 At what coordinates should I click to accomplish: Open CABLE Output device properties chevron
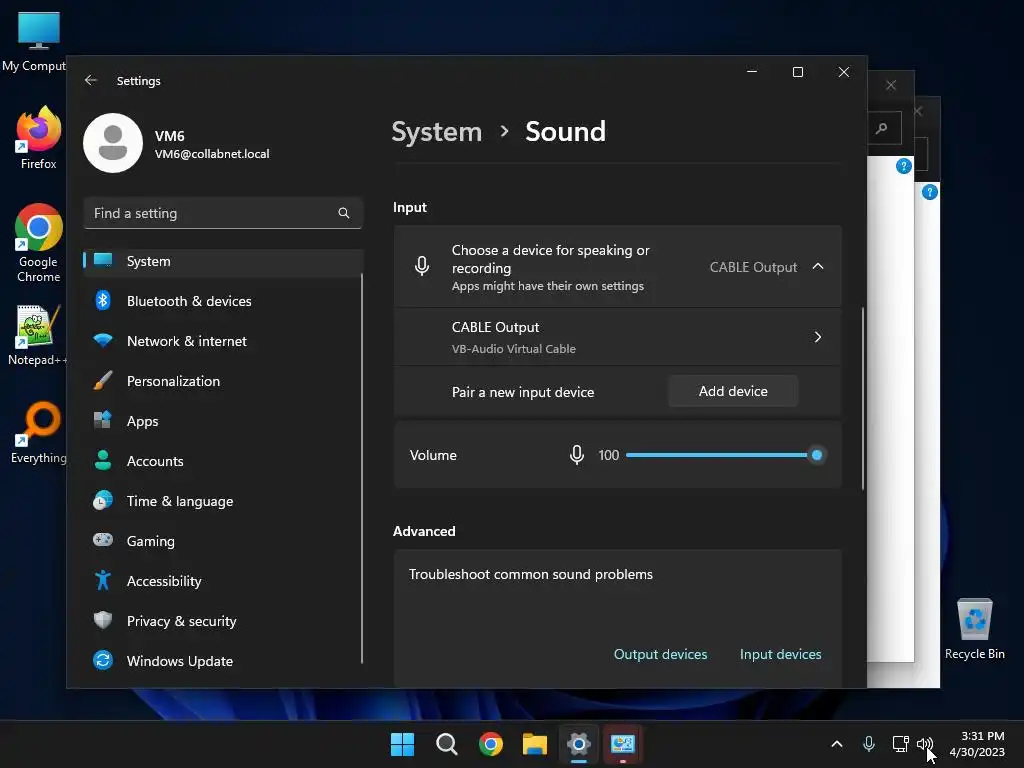(818, 337)
